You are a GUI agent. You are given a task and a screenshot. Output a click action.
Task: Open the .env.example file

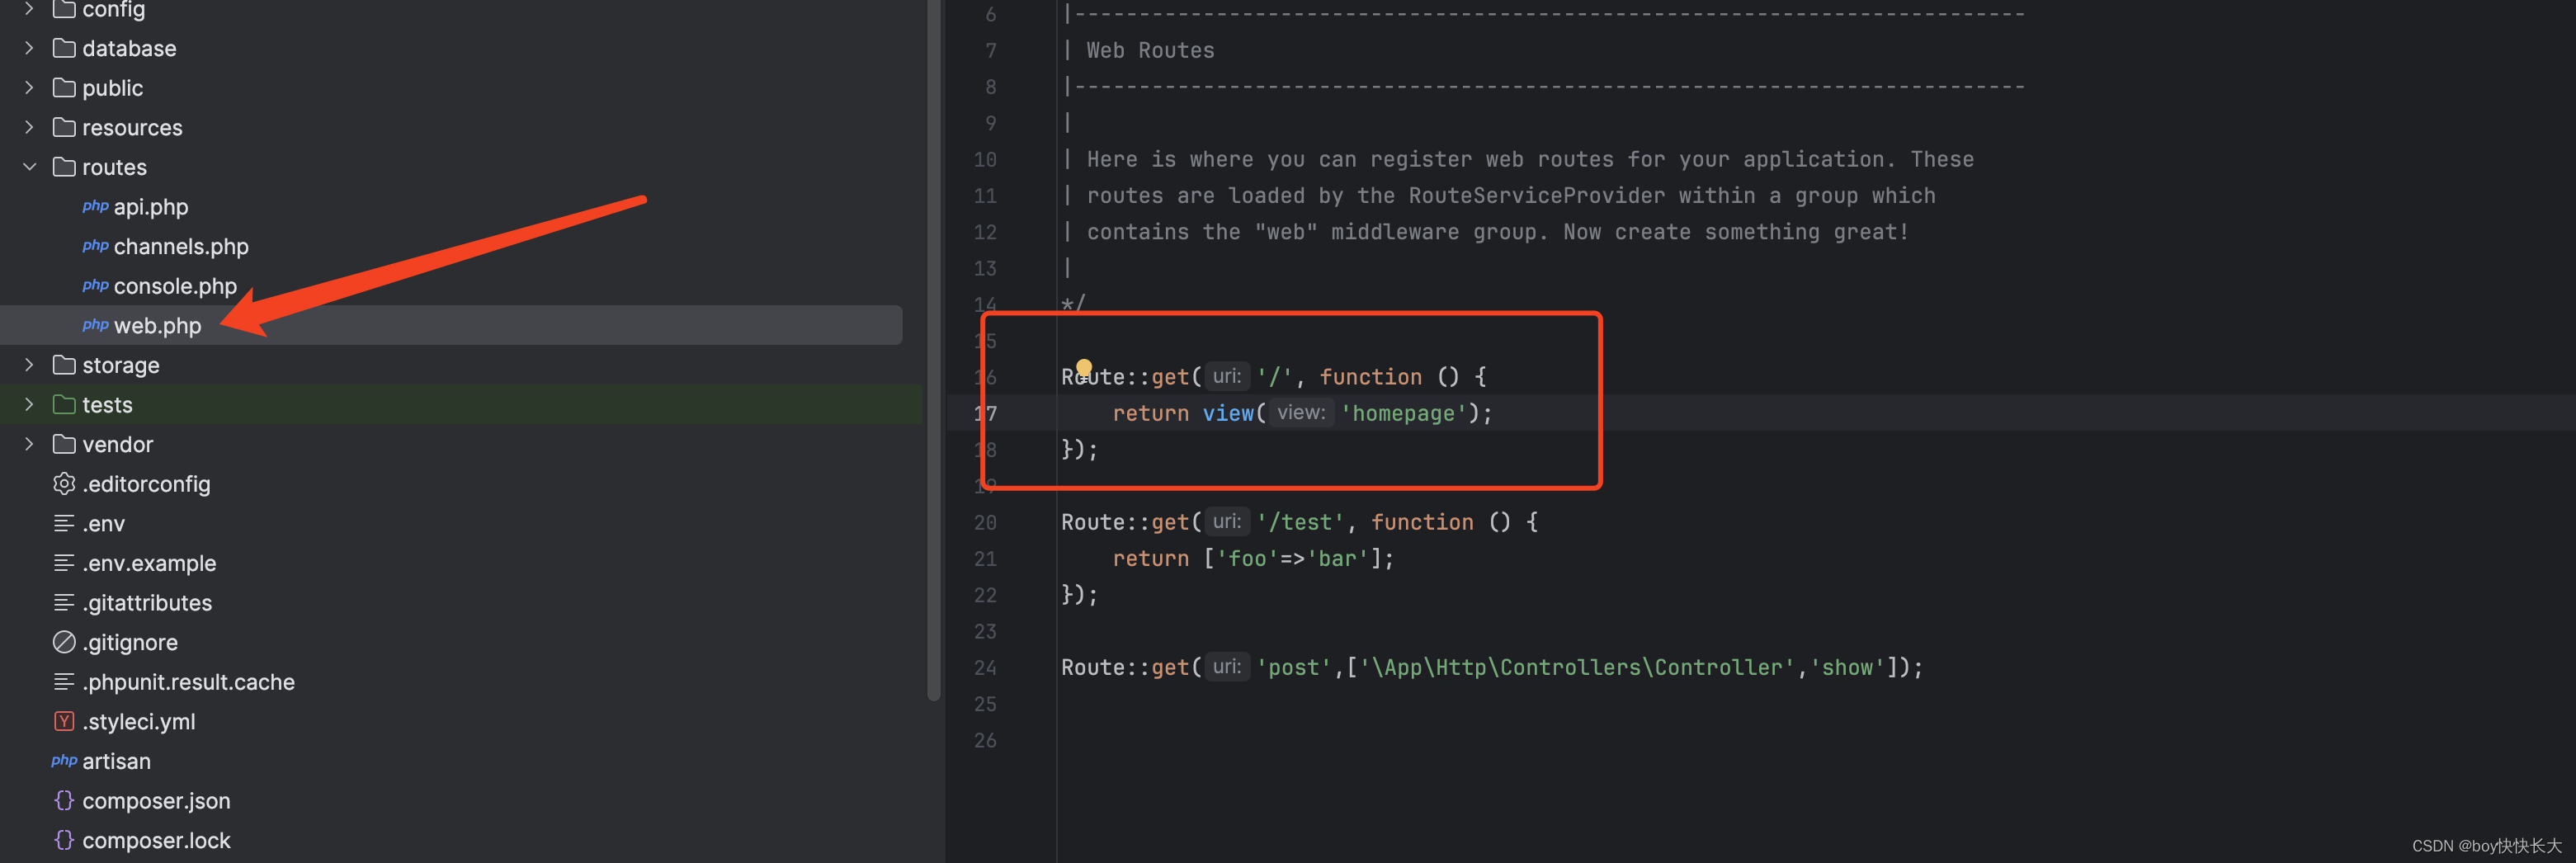[149, 563]
